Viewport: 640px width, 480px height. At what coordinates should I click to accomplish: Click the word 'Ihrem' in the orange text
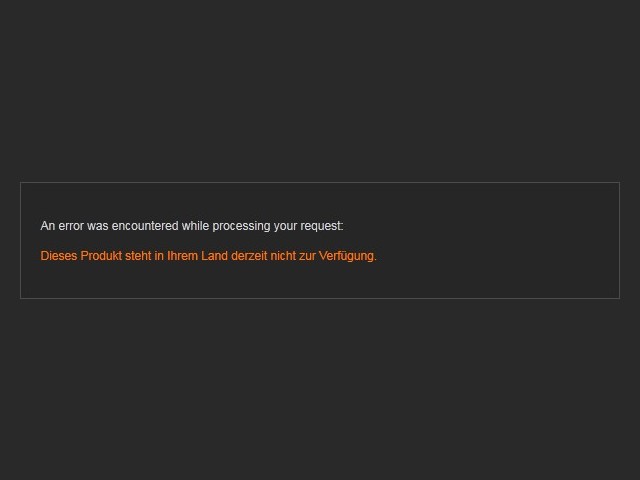182,256
